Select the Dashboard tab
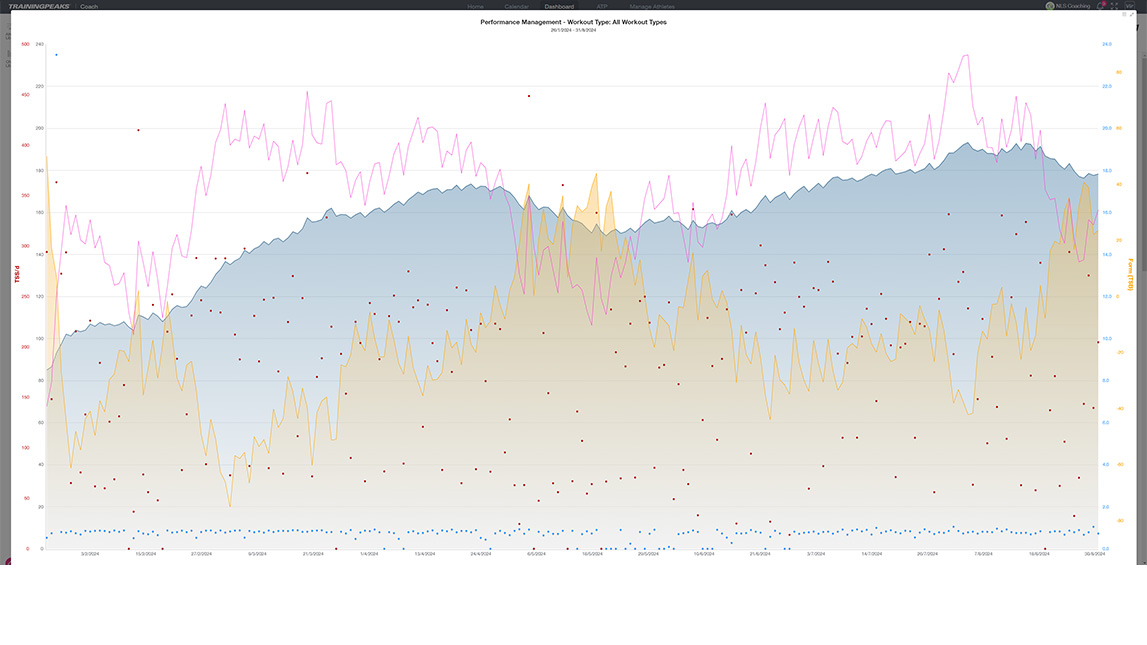 tap(559, 6)
